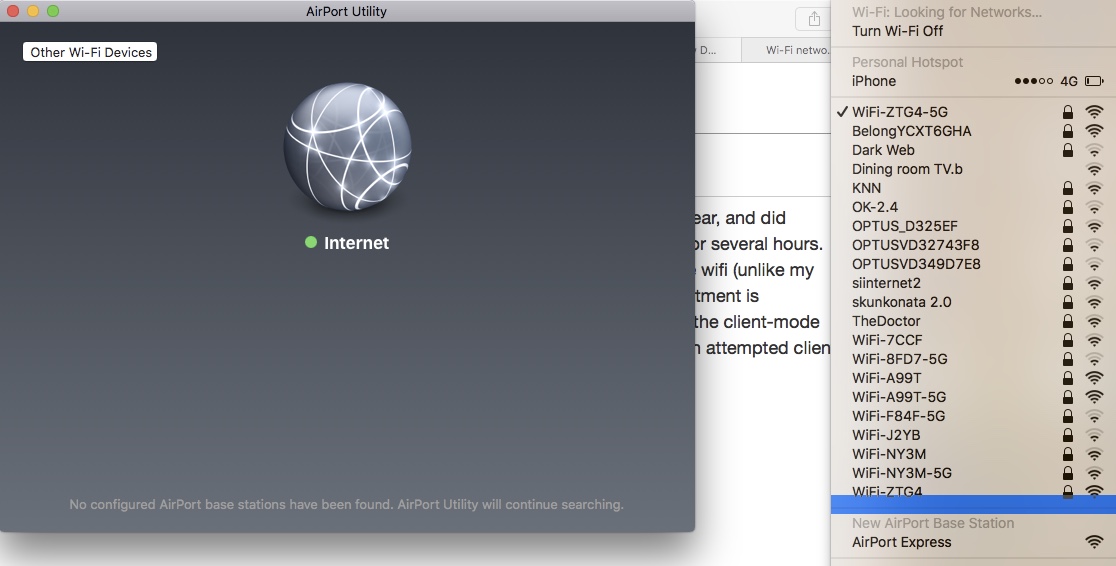Choose the WiFi-NY3M network

pos(974,454)
